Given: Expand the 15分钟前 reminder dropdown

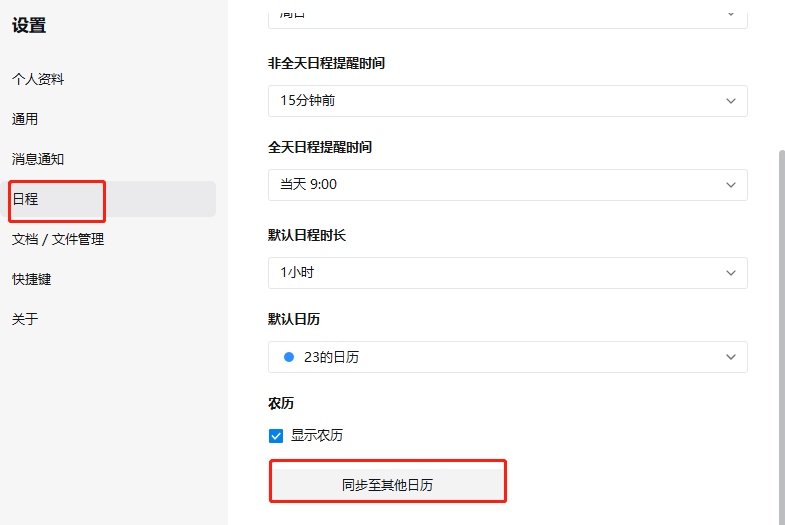Looking at the screenshot, I should 508,101.
